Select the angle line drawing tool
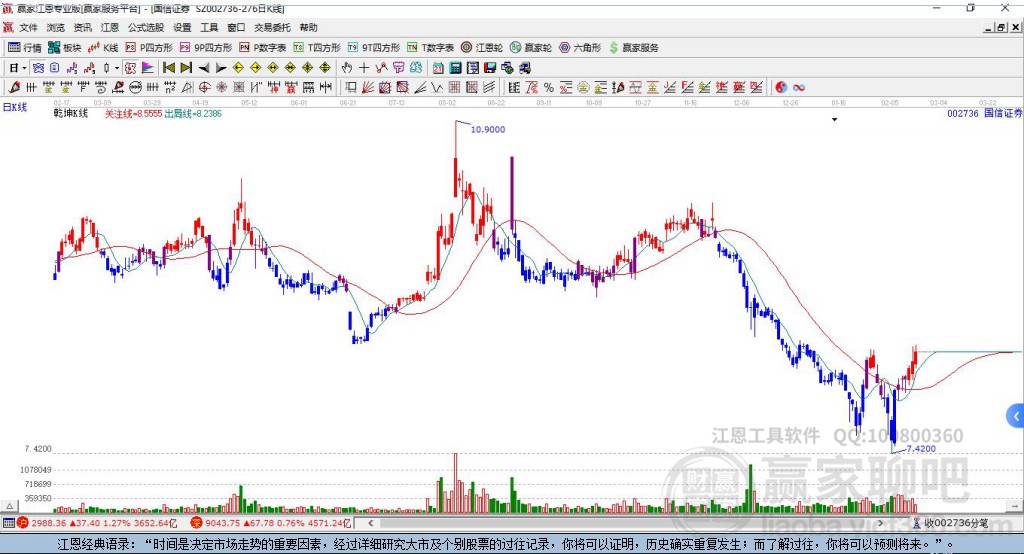This screenshot has height=554, width=1024. point(420,87)
